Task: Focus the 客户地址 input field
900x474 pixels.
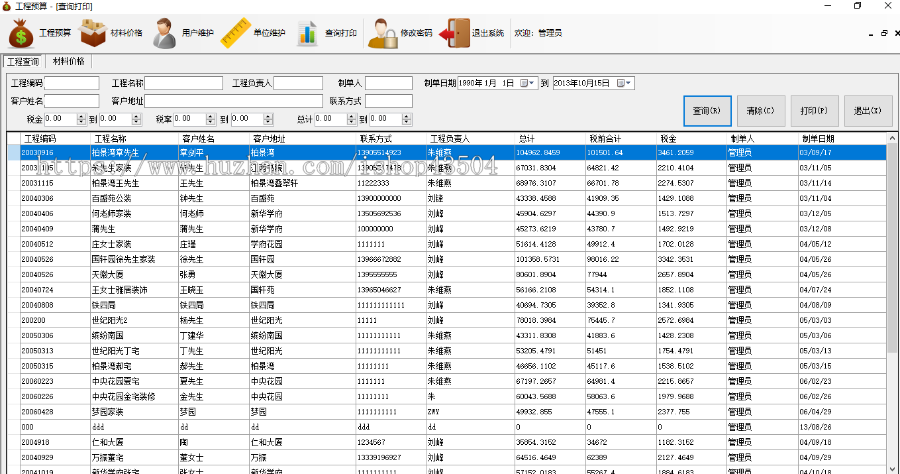Action: 234,101
